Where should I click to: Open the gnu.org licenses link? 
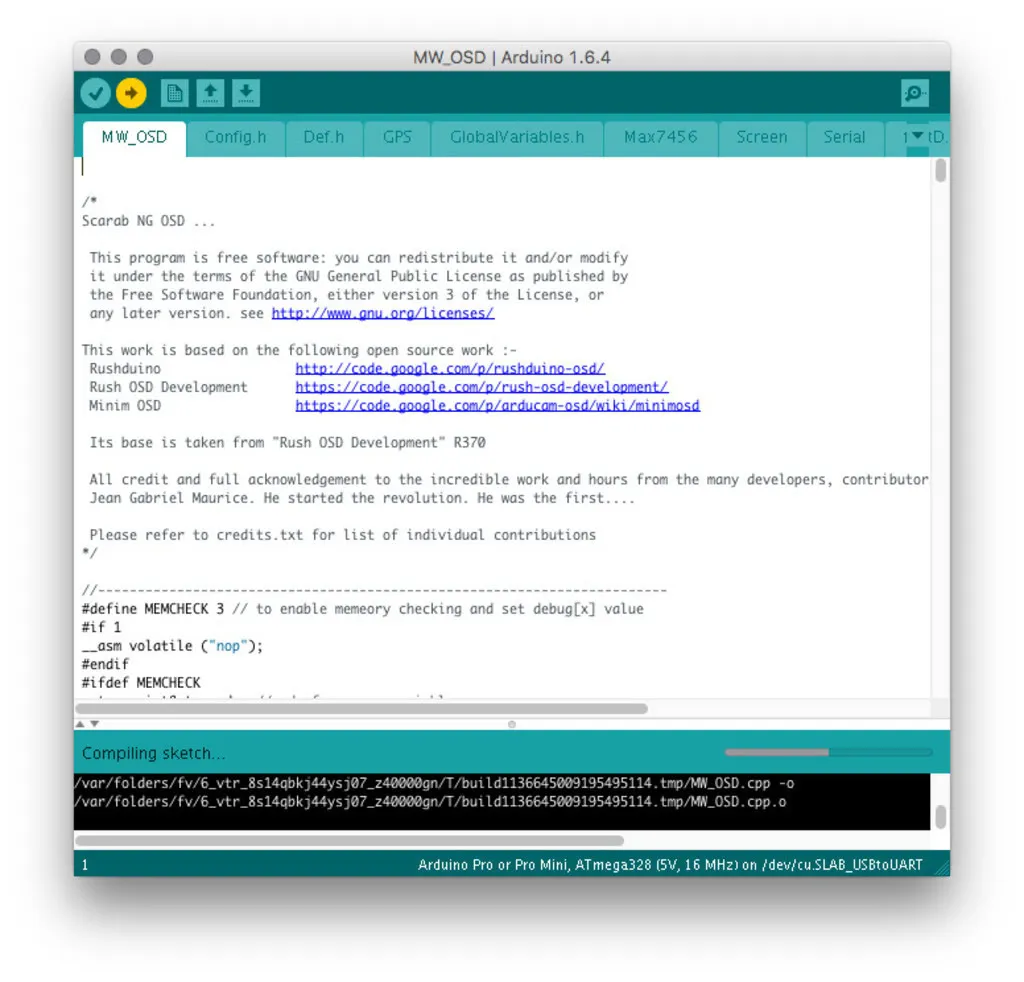click(383, 313)
